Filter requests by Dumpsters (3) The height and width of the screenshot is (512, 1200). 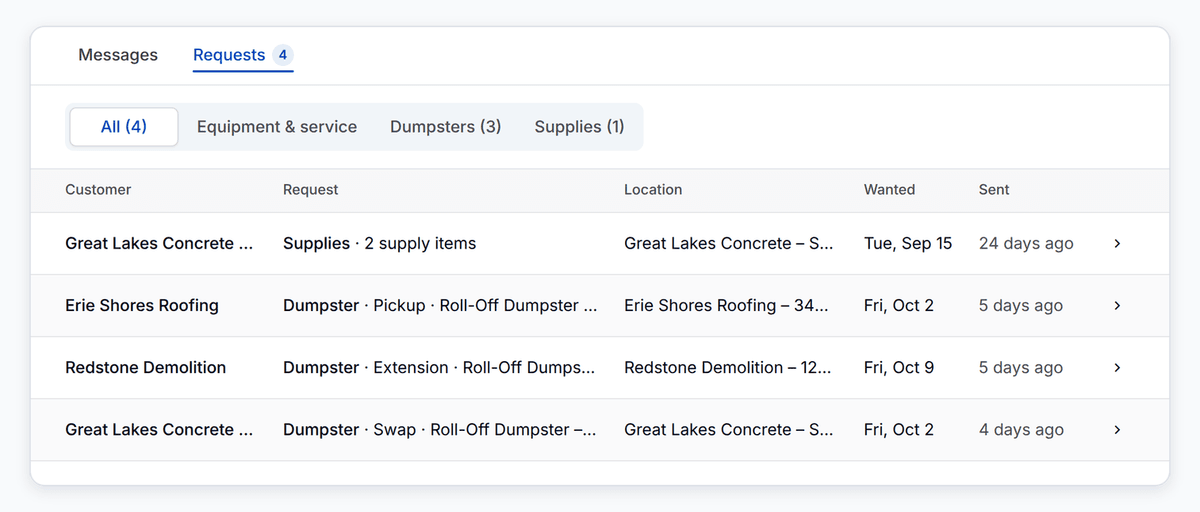[x=446, y=127]
